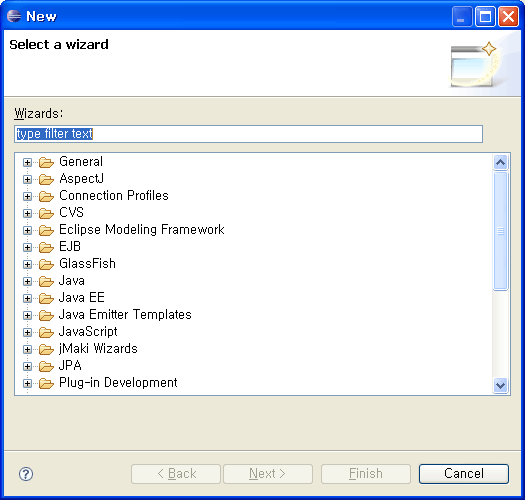Screen dimensions: 525x500
Task: Select the Java EE wizard label
Action: [82, 298]
